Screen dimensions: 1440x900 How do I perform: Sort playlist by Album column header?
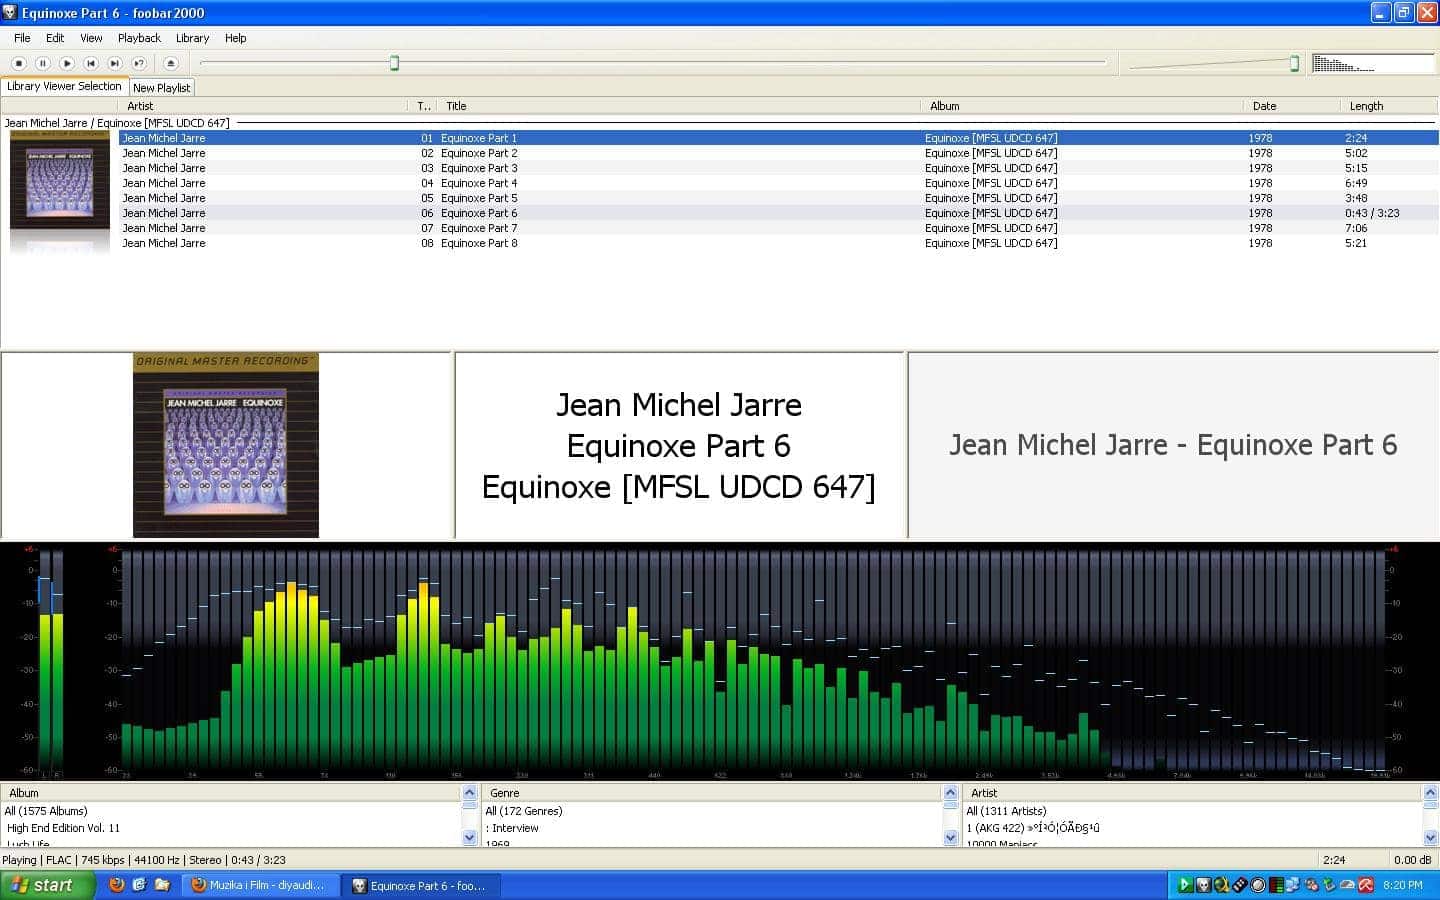(x=1082, y=106)
